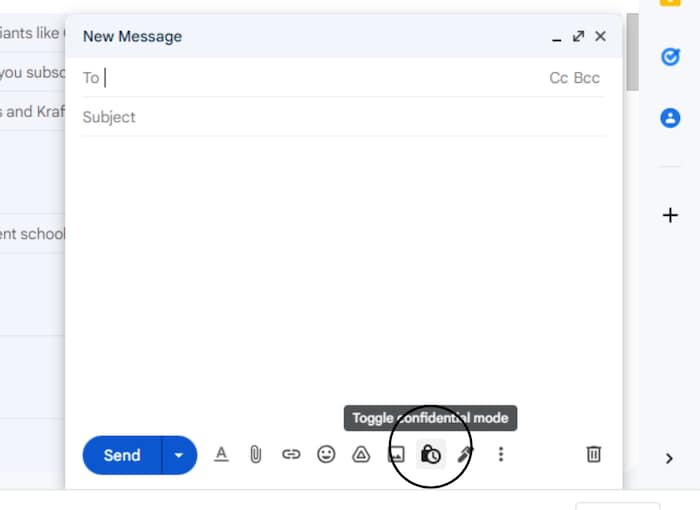700x510 pixels.
Task: Click the Subject field
Action: [340, 117]
